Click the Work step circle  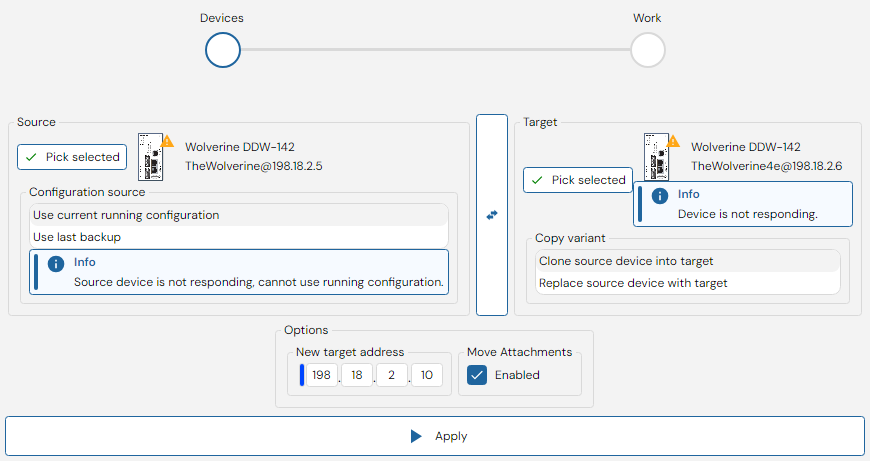(x=648, y=50)
